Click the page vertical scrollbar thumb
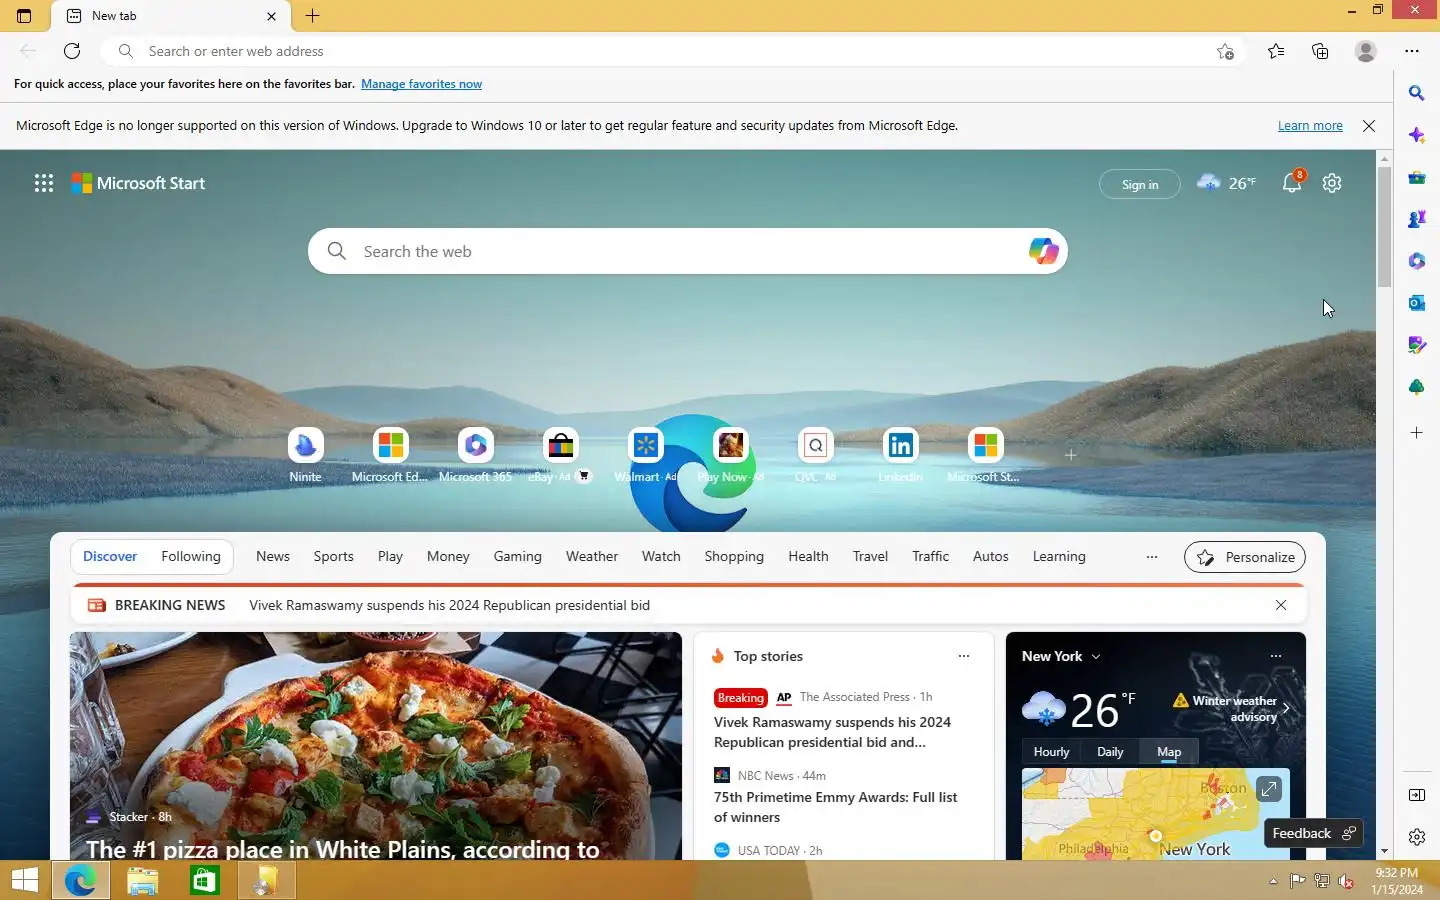The image size is (1440, 900). [1384, 227]
